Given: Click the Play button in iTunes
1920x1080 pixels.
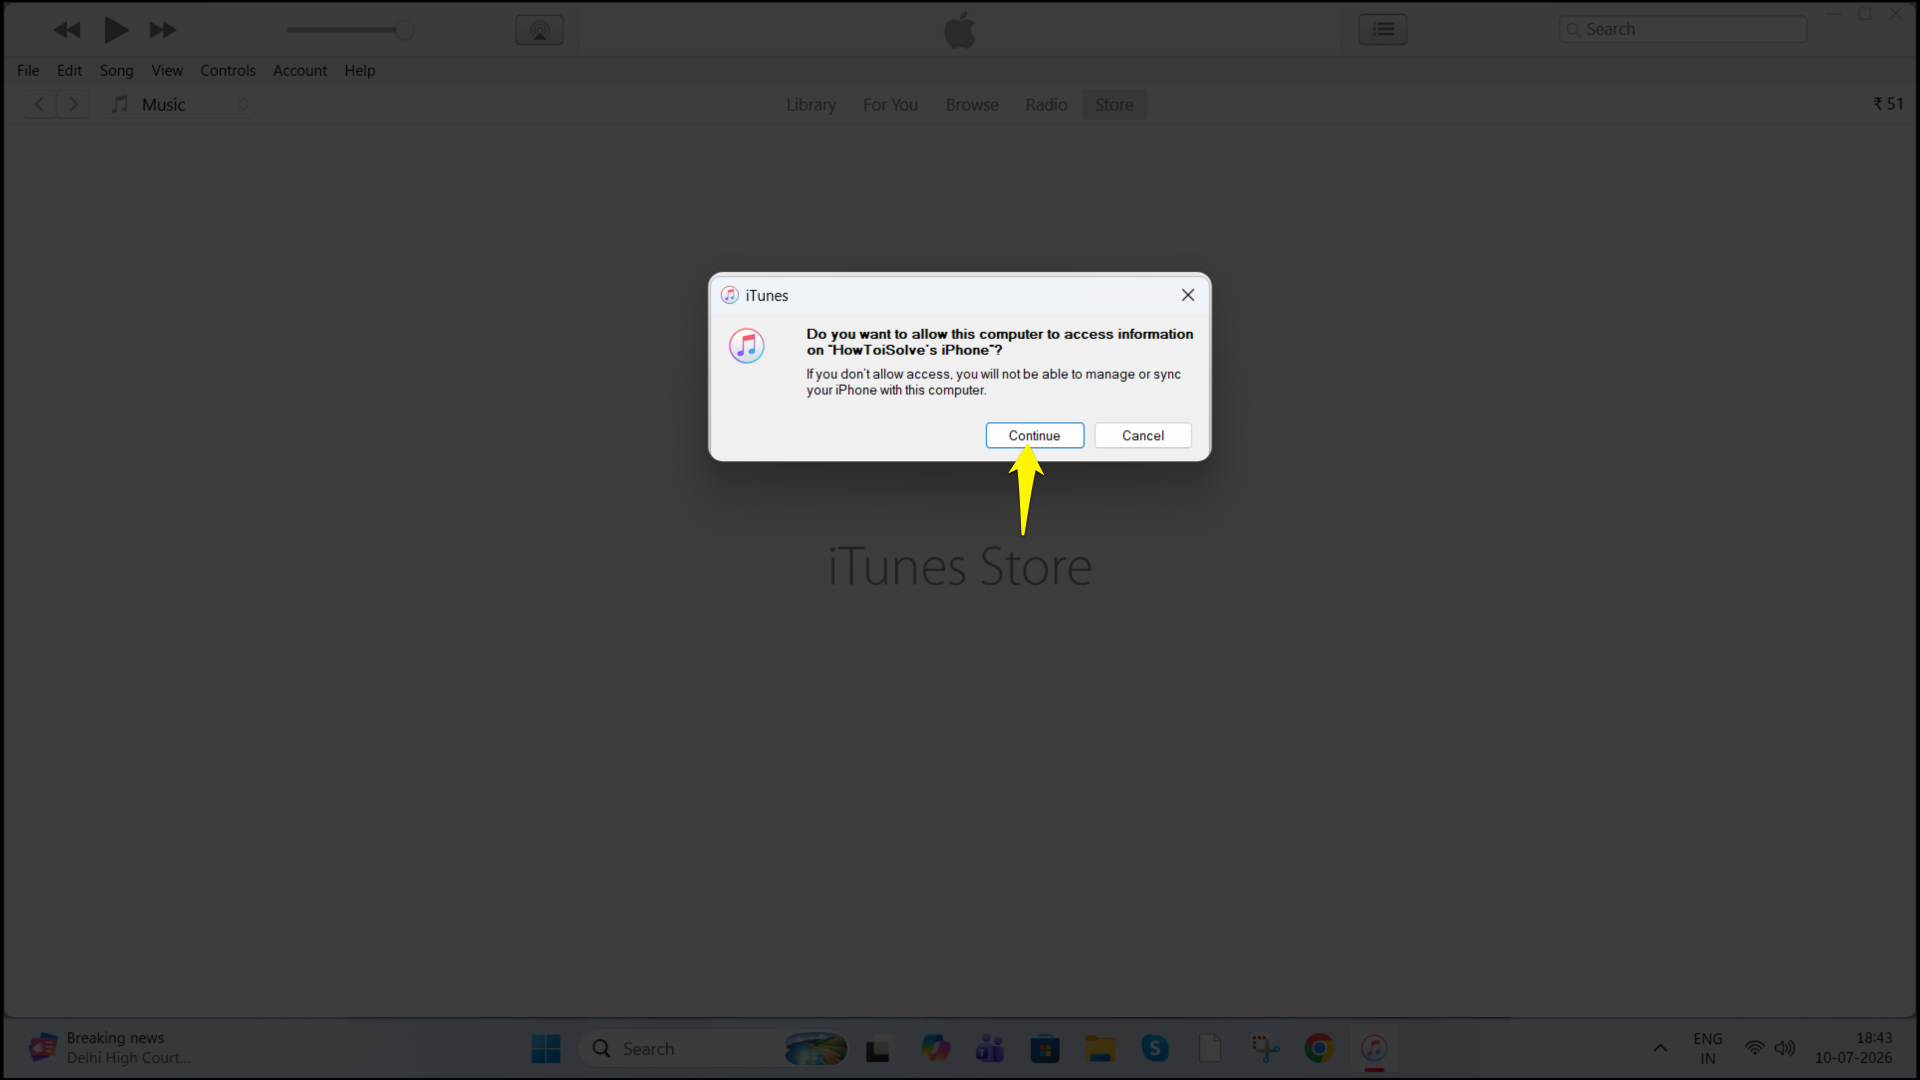Looking at the screenshot, I should pyautogui.click(x=116, y=30).
